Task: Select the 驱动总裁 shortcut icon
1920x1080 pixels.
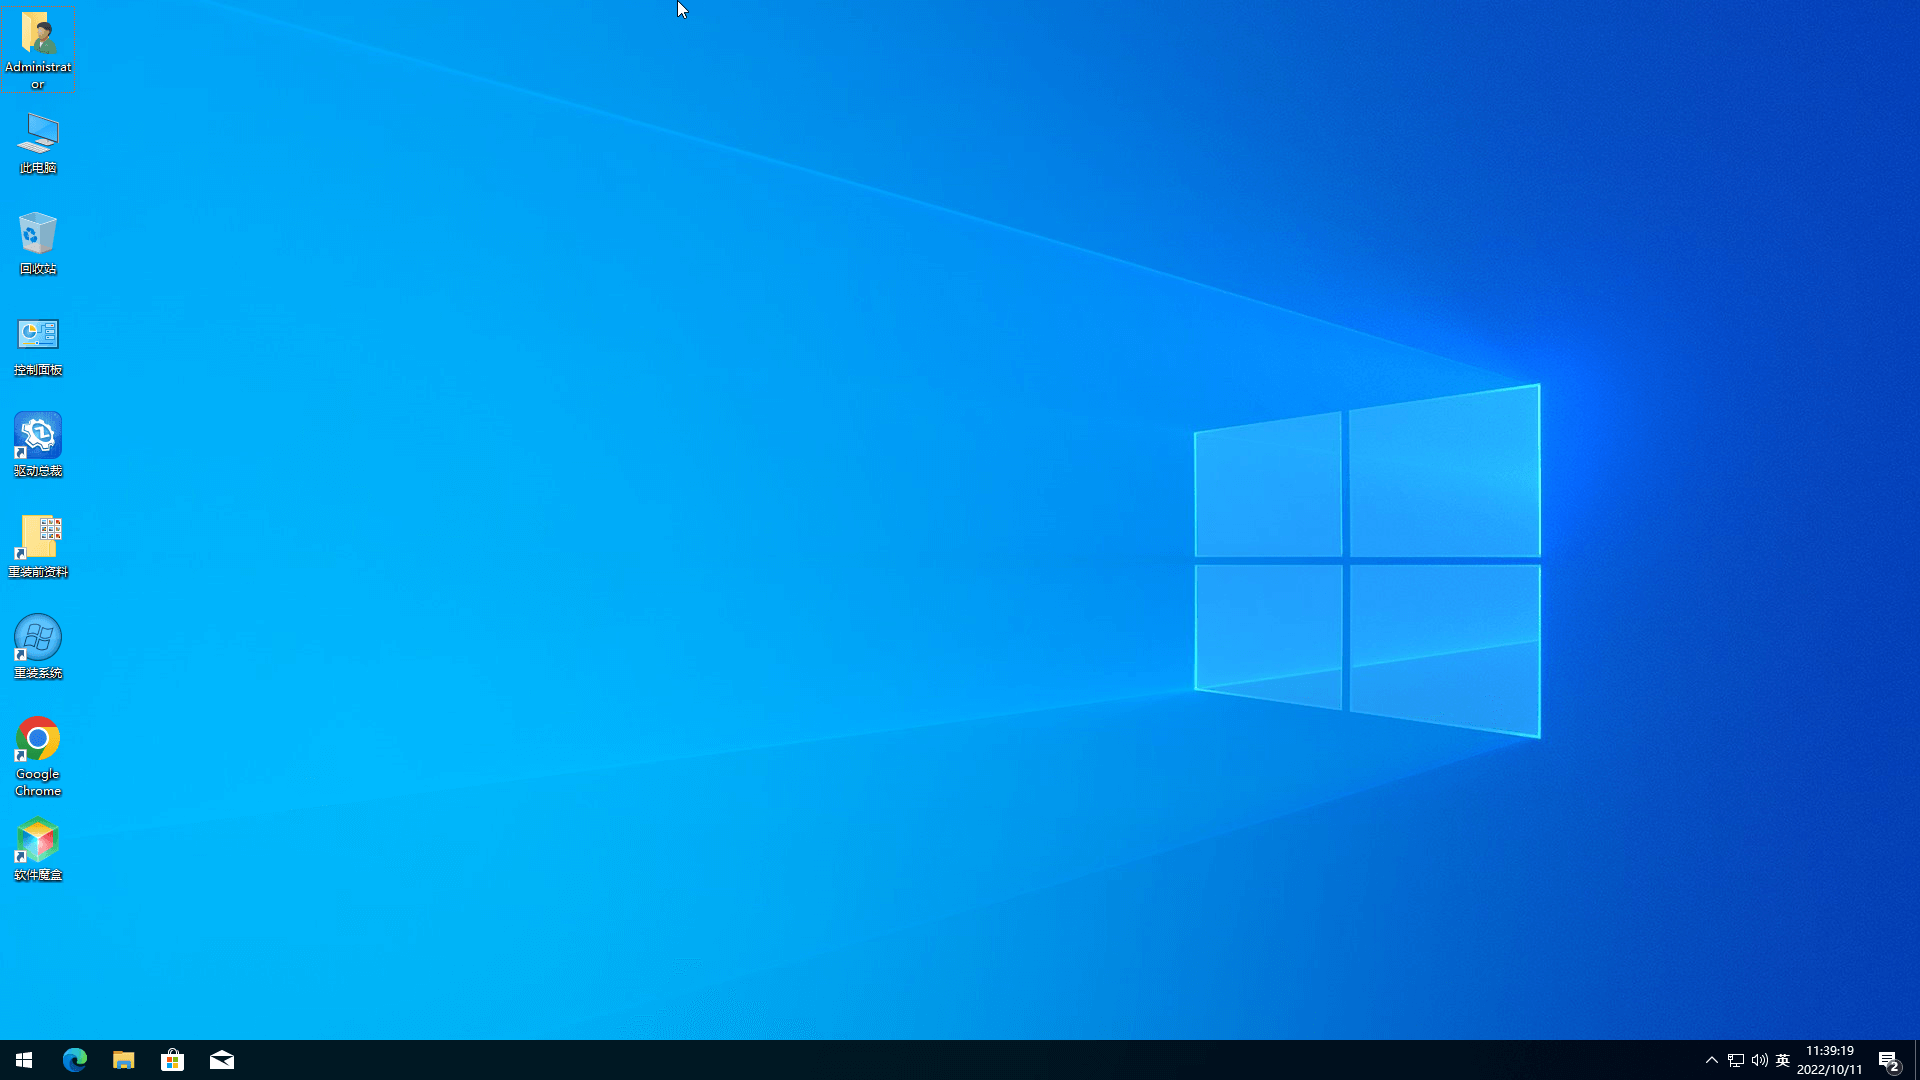Action: [38, 437]
